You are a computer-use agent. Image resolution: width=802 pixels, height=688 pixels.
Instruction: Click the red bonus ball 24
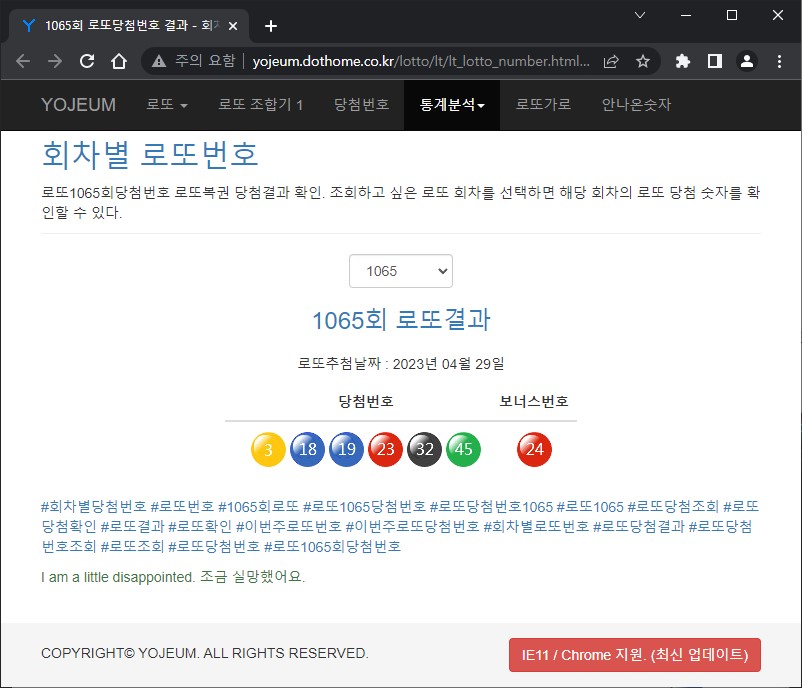[534, 449]
